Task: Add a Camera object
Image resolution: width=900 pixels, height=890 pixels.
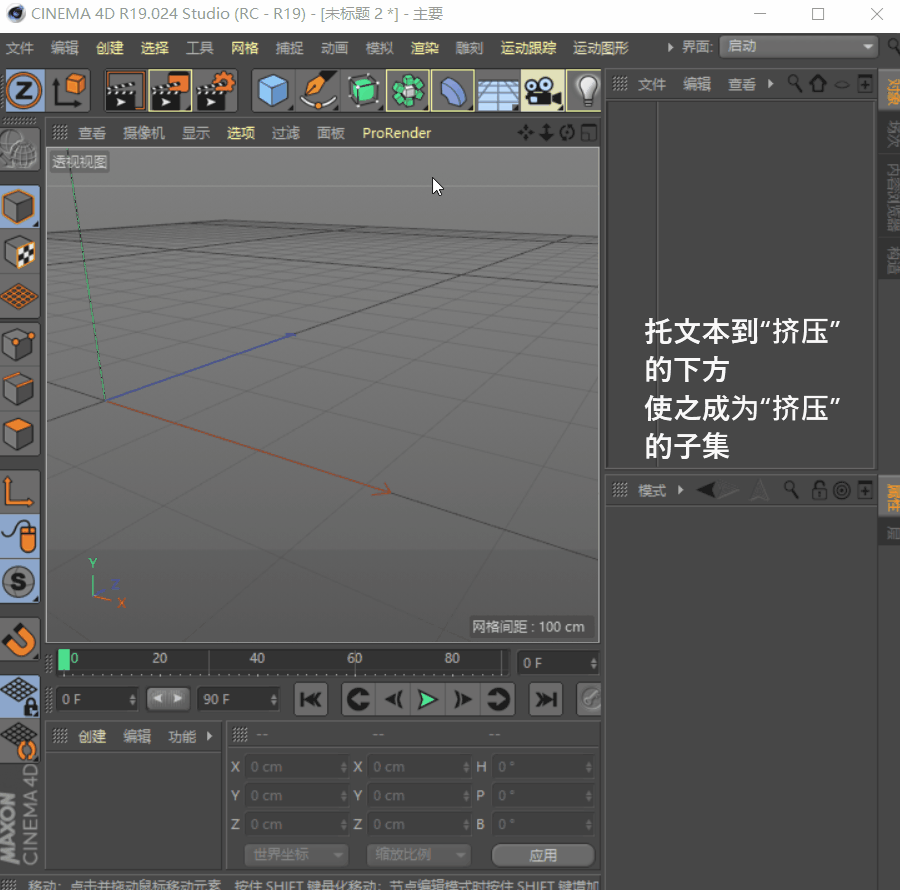Action: point(542,90)
